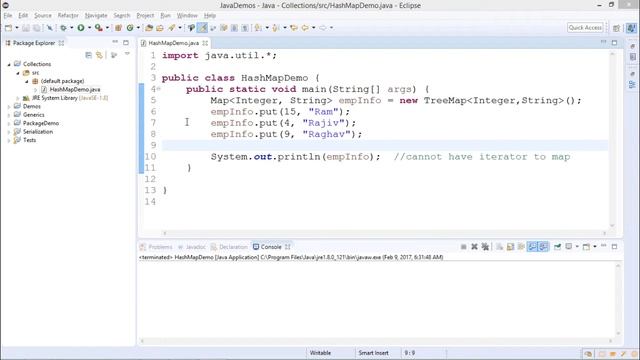Viewport: 640px width, 360px height.
Task: Click the Forward navigation arrow in toolbar
Action: [323, 28]
